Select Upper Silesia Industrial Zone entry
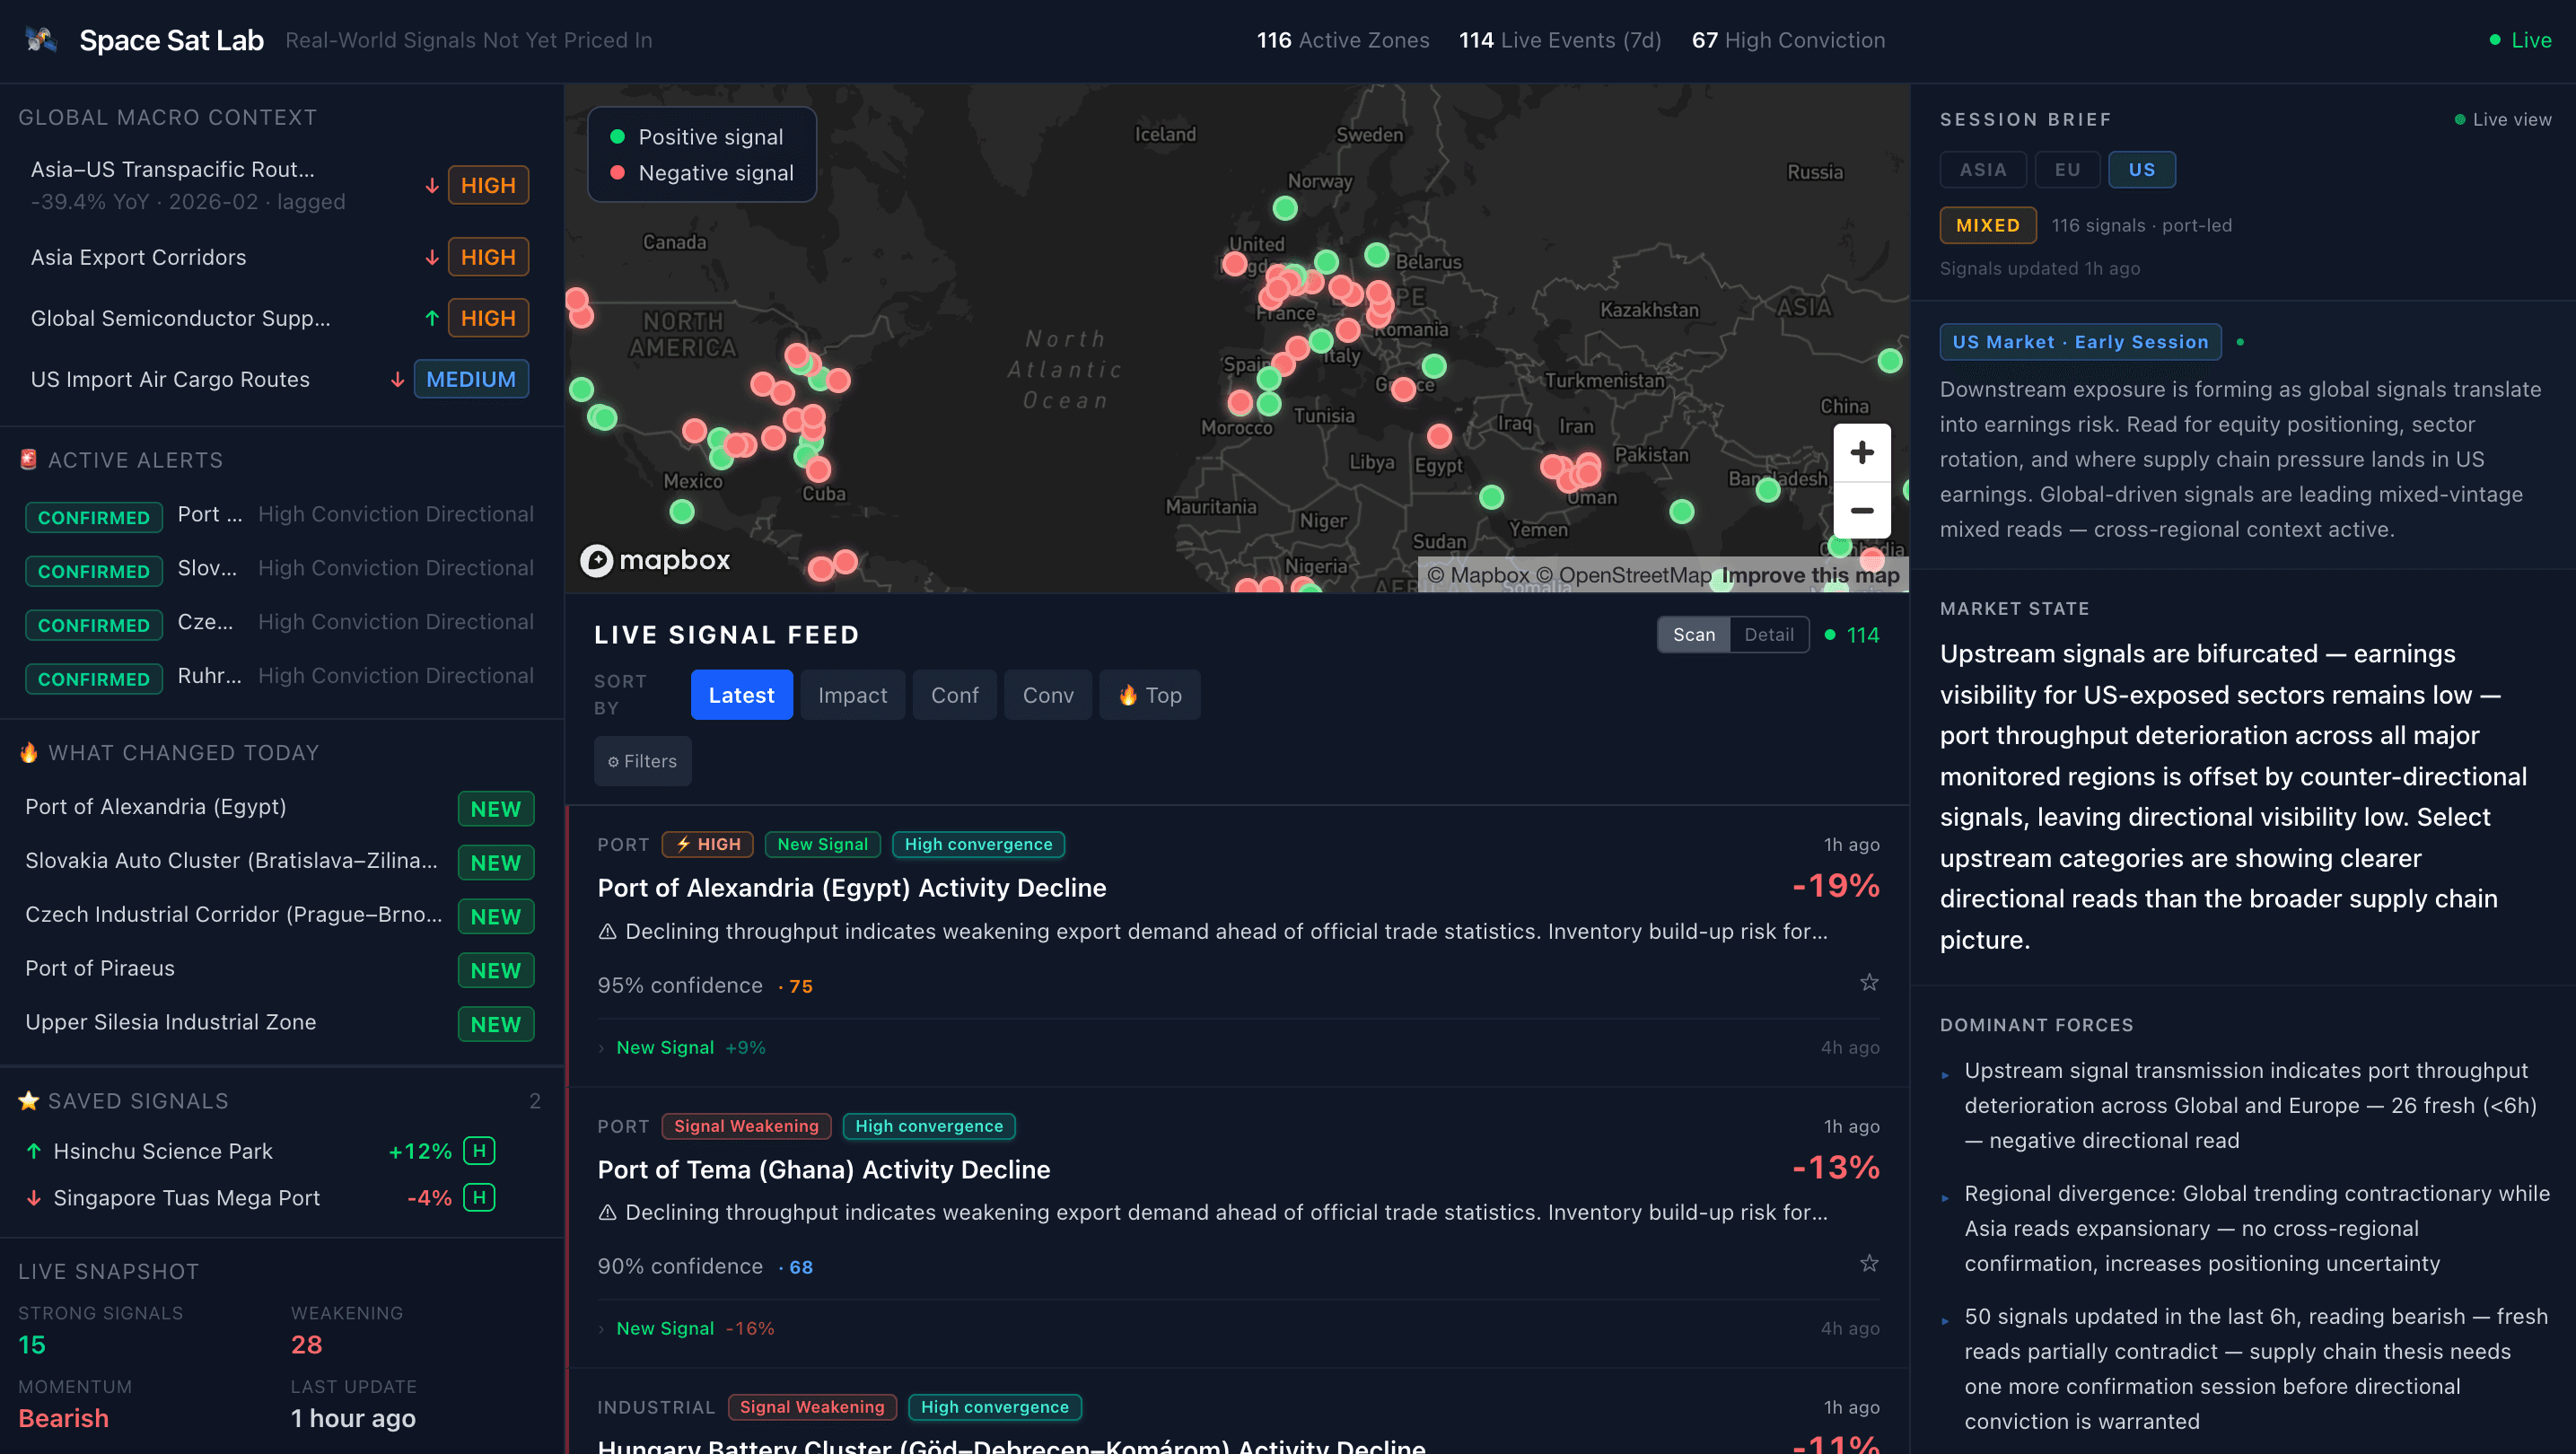Image resolution: width=2576 pixels, height=1454 pixels. [280, 1023]
